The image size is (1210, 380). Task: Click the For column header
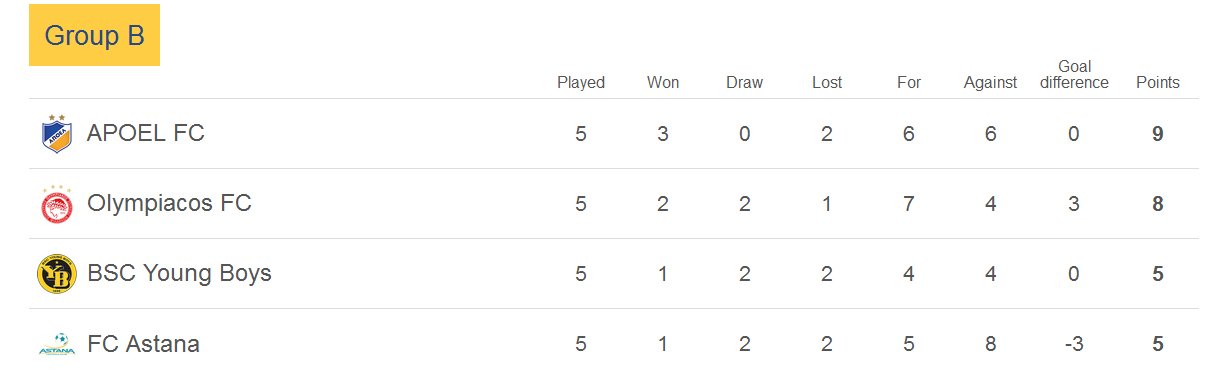tap(909, 82)
